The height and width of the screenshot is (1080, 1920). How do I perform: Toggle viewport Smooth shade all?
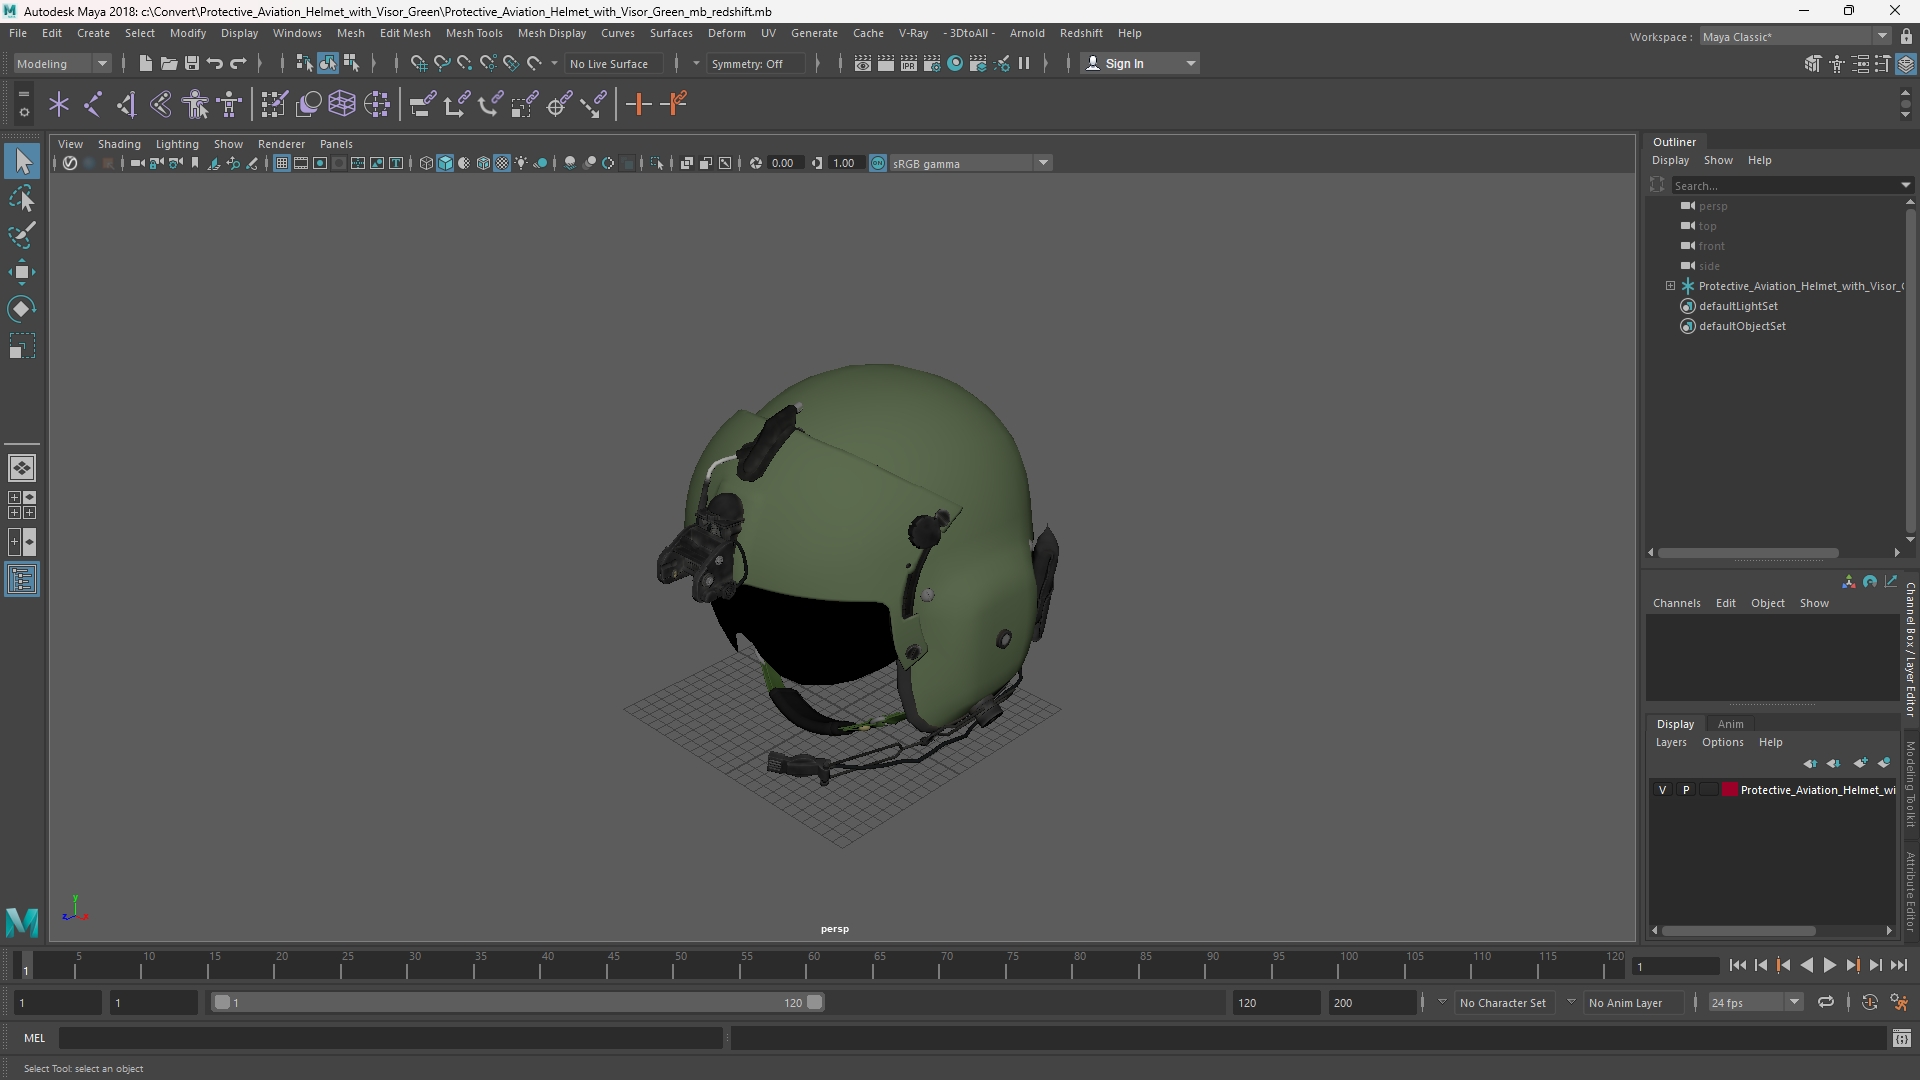(x=445, y=163)
